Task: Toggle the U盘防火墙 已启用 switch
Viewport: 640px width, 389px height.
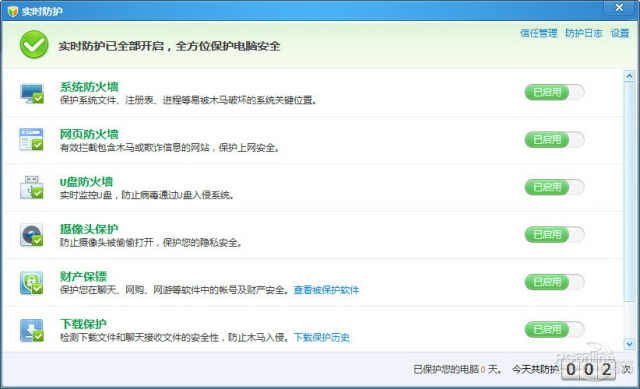Action: coord(554,187)
